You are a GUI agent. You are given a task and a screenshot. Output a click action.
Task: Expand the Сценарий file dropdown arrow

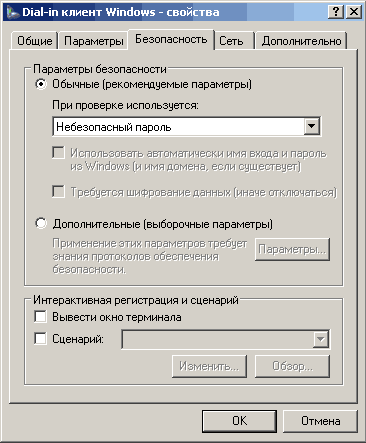coord(321,339)
